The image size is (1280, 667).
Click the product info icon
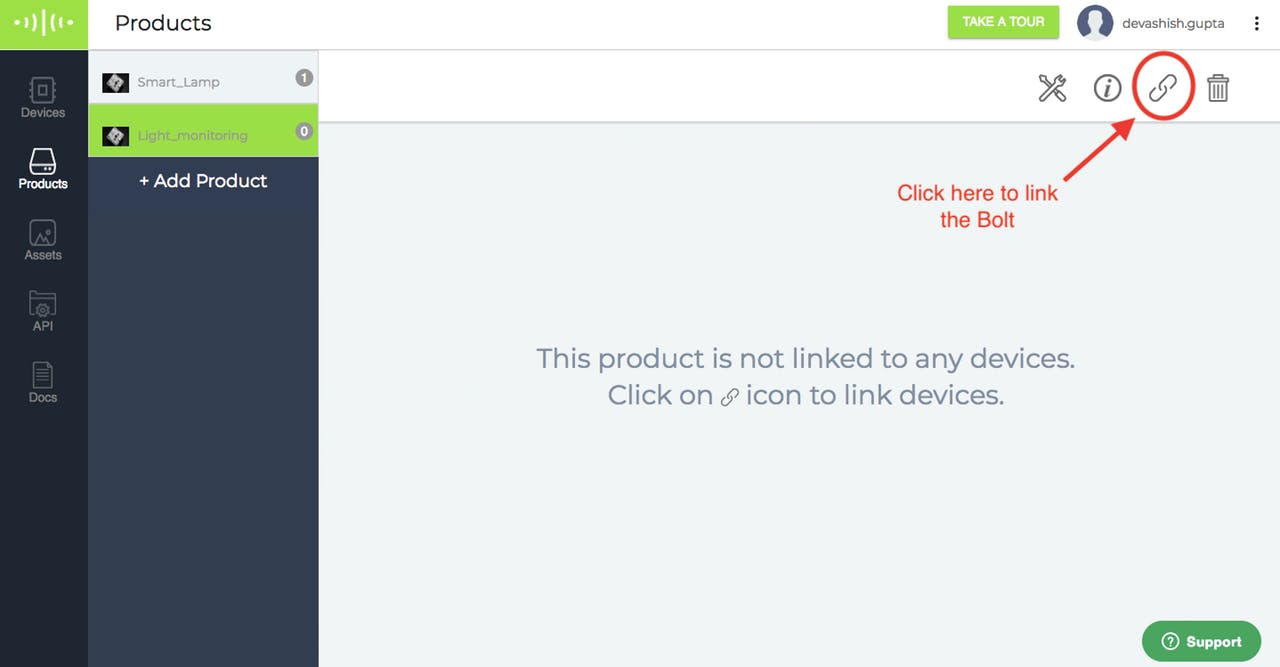[x=1107, y=88]
